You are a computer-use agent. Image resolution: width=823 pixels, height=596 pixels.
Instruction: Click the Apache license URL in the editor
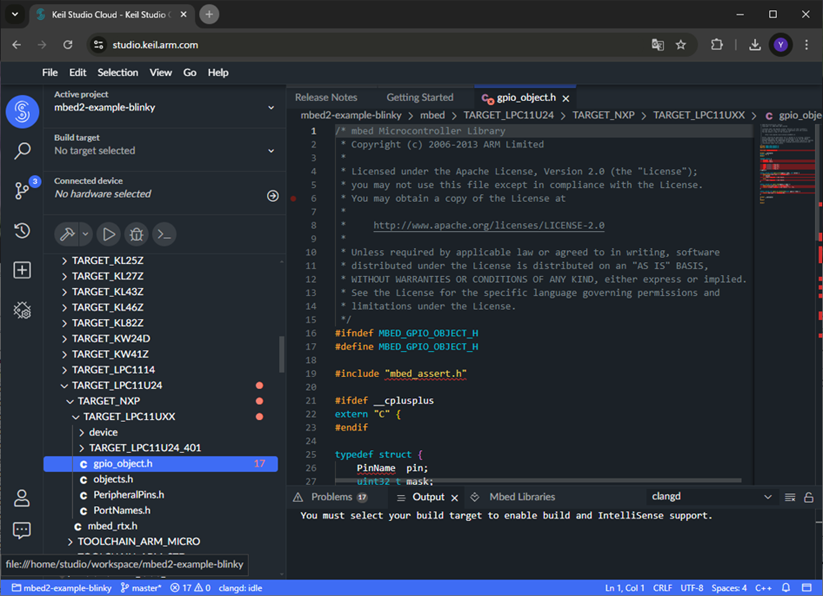point(488,226)
